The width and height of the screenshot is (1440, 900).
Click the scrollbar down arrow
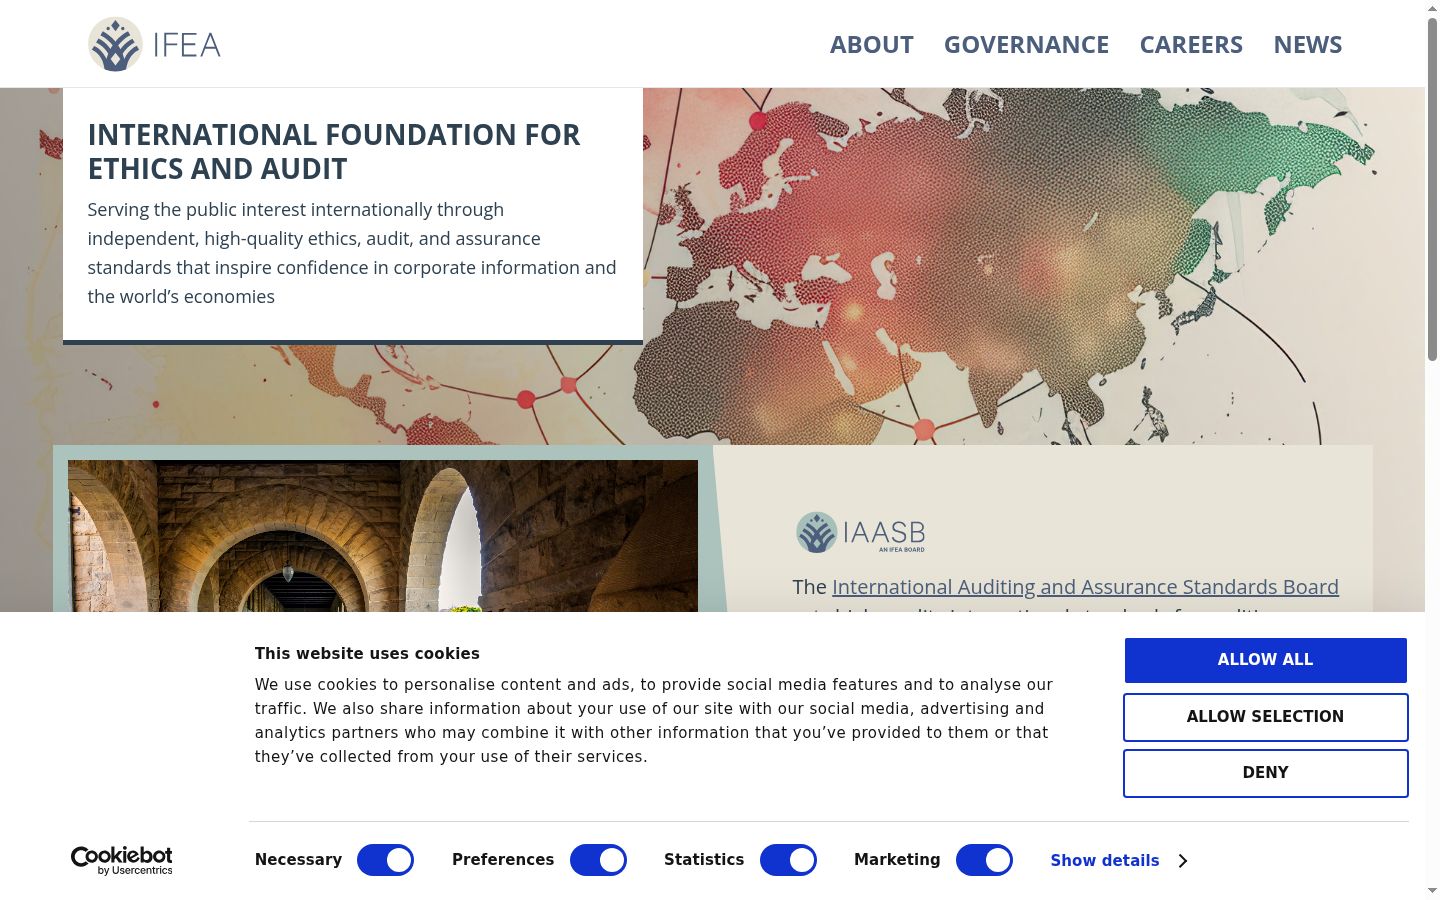(x=1432, y=891)
